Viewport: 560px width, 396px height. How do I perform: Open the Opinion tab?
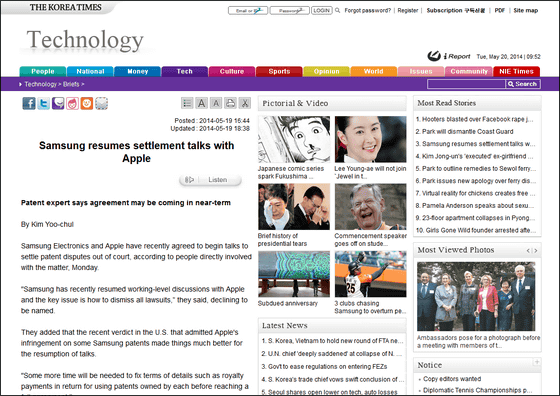(x=326, y=71)
